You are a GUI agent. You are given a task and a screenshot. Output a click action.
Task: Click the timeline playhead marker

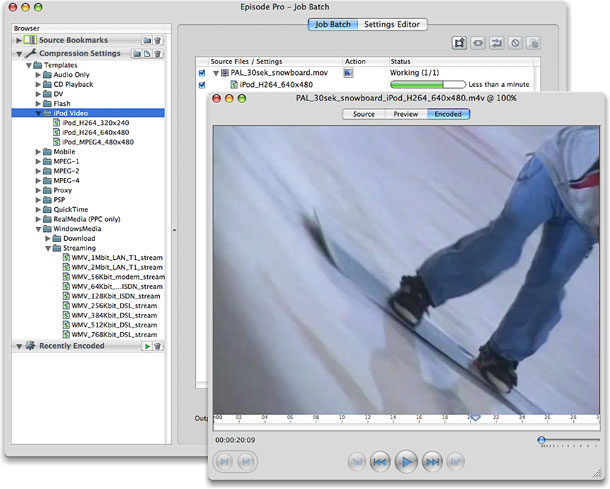[x=475, y=418]
